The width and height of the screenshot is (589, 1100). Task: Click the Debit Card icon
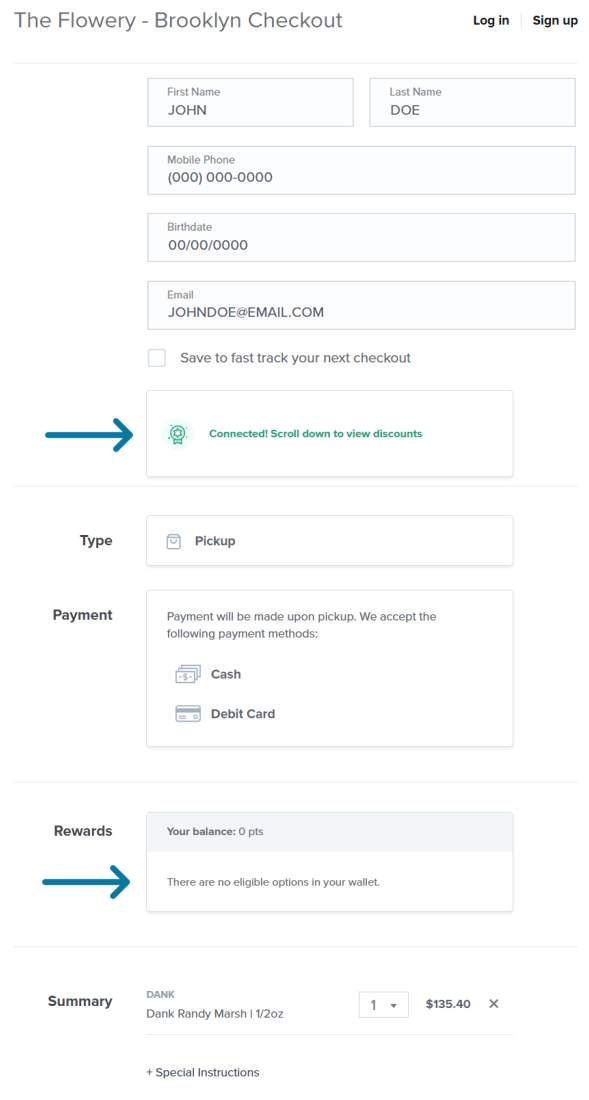[x=188, y=714]
